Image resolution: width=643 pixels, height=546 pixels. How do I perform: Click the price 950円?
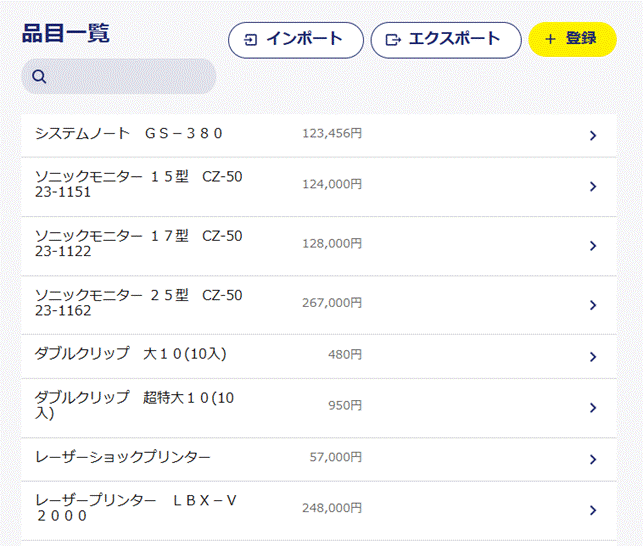coord(345,405)
